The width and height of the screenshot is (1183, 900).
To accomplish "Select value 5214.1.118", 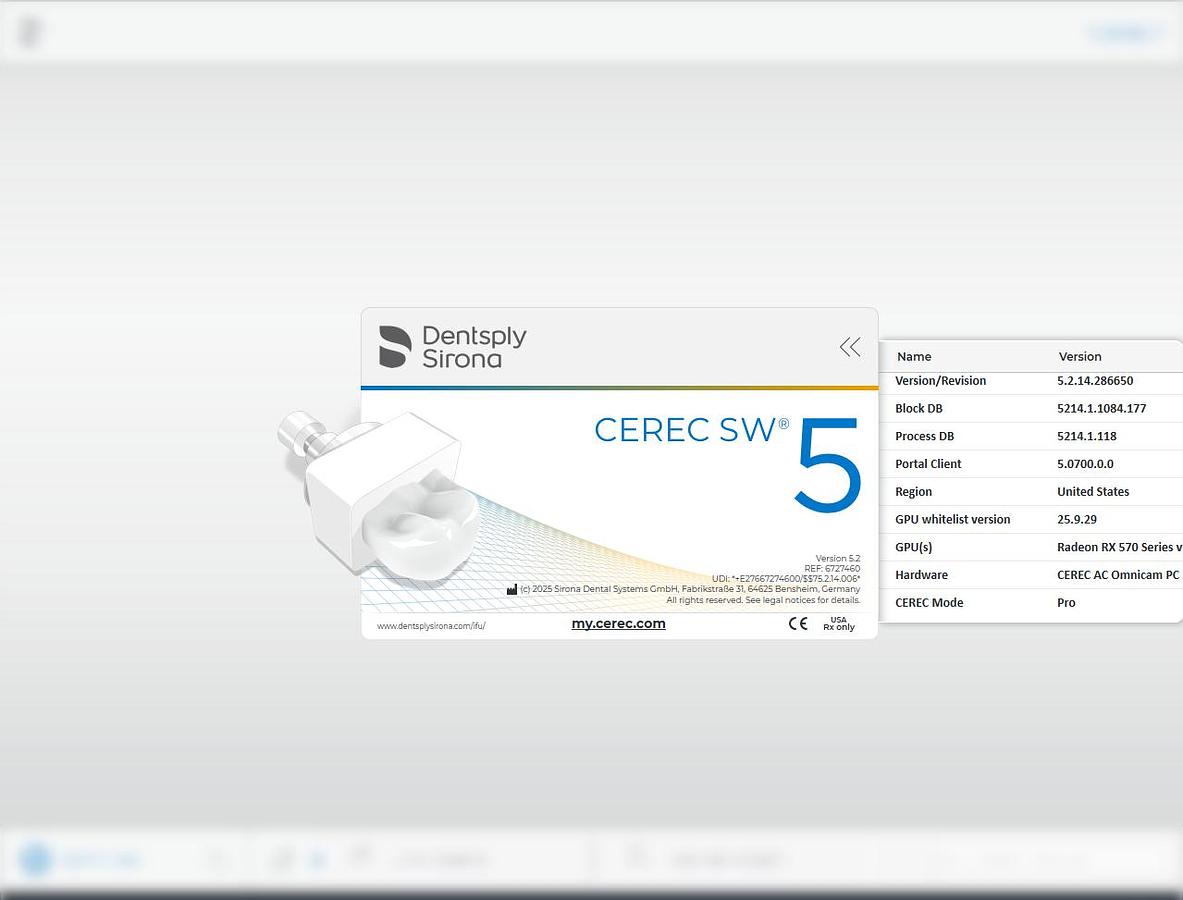I will (x=1086, y=437).
